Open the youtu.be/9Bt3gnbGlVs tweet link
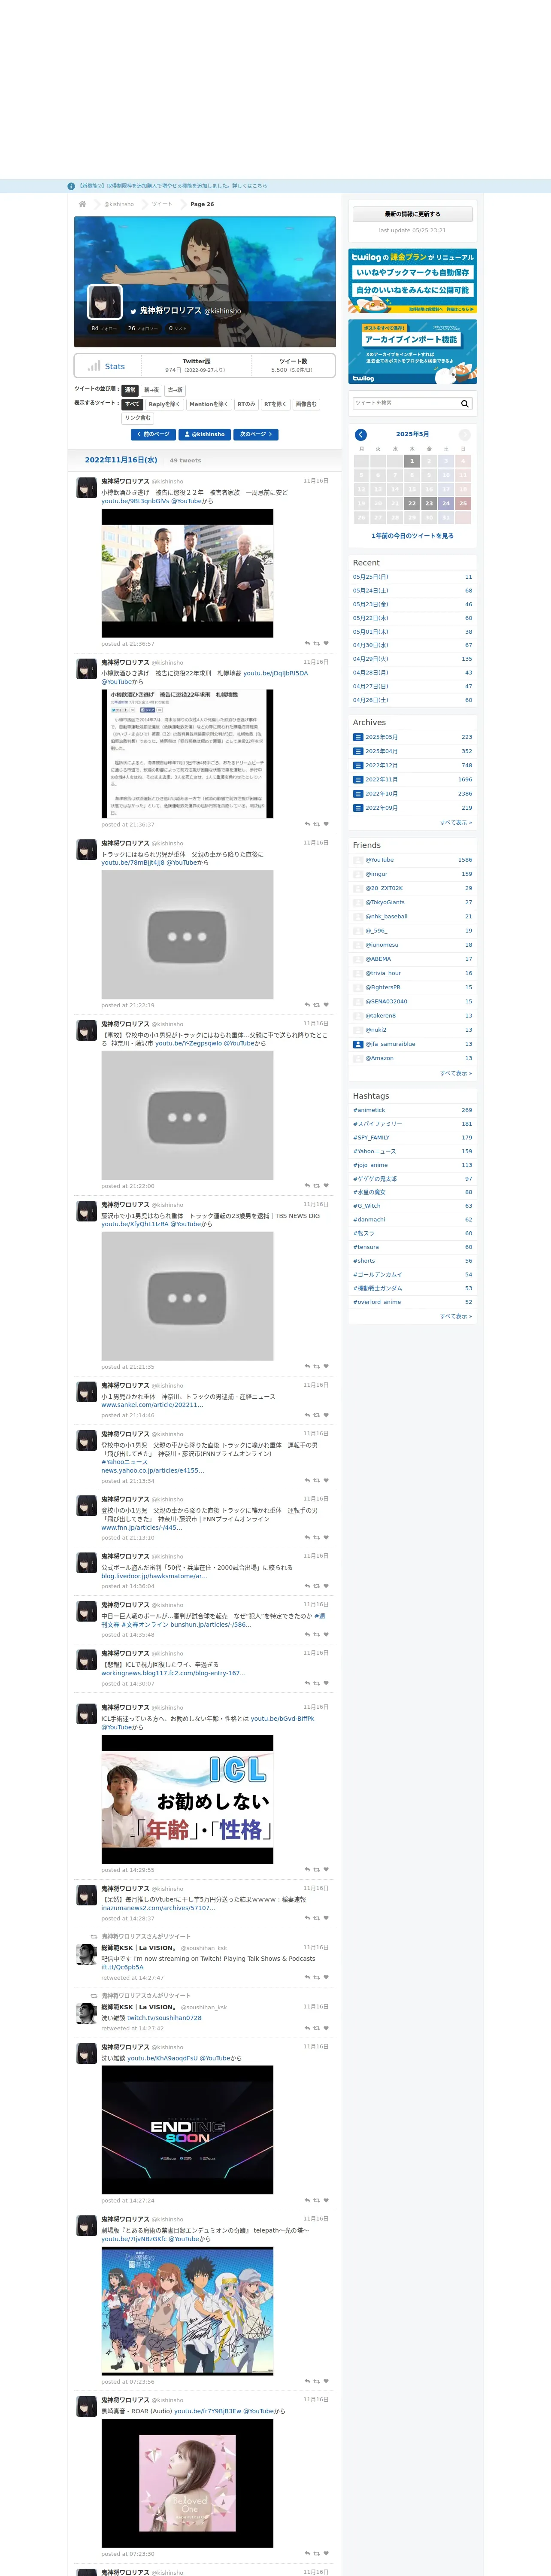551x2576 pixels. coord(135,501)
